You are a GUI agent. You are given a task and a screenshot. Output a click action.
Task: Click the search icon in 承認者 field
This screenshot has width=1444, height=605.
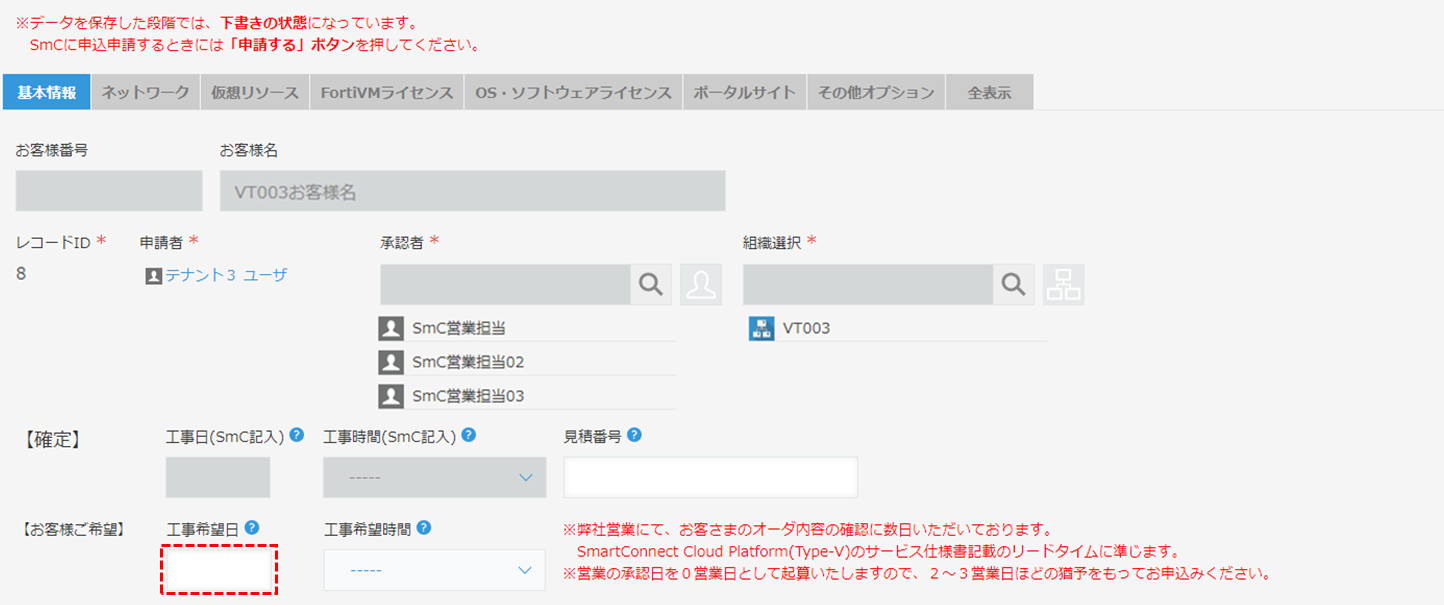[x=651, y=285]
